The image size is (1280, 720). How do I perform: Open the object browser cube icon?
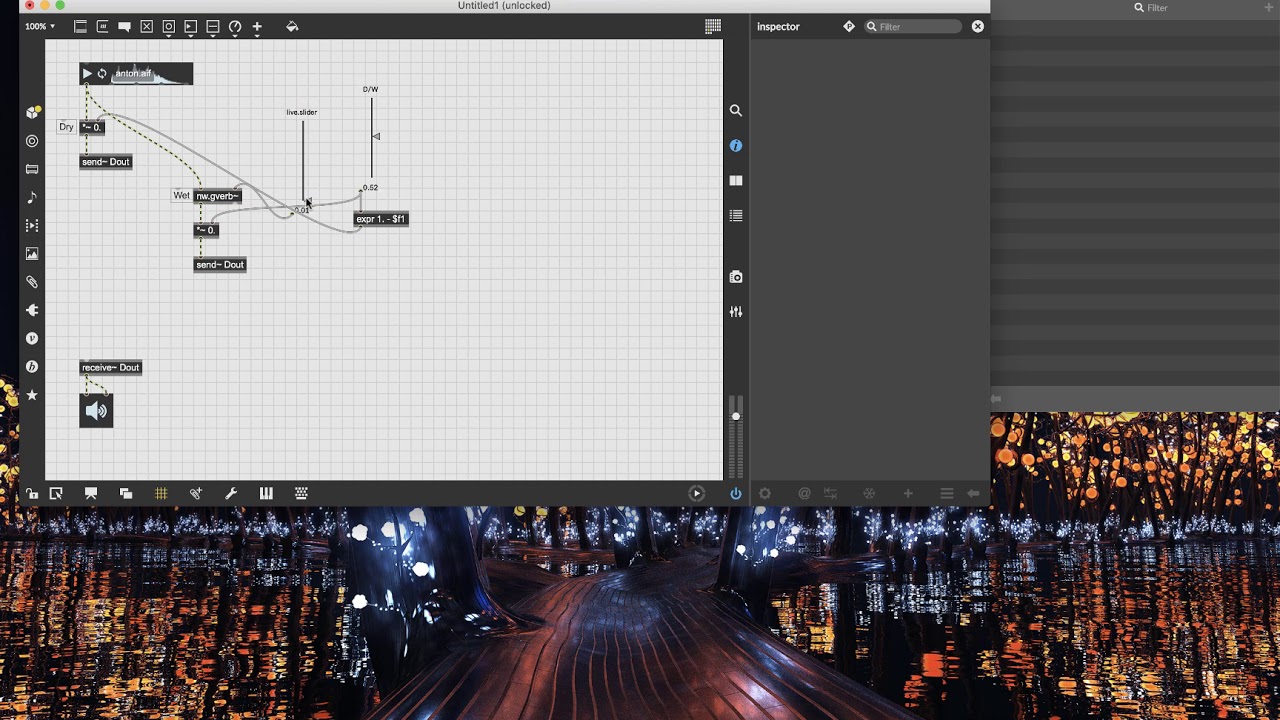32,112
